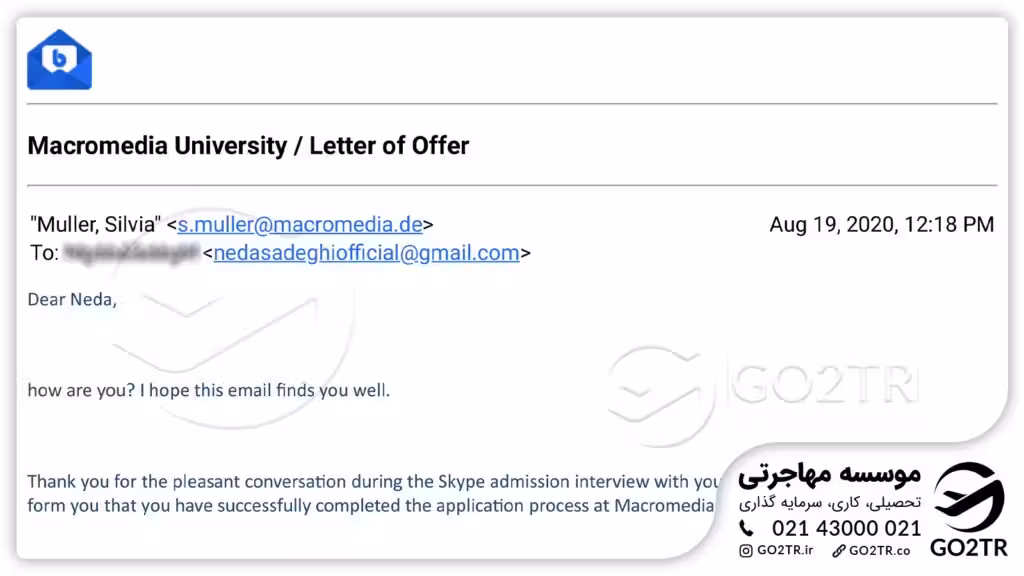Visit the GO2TR.co website link

(879, 551)
